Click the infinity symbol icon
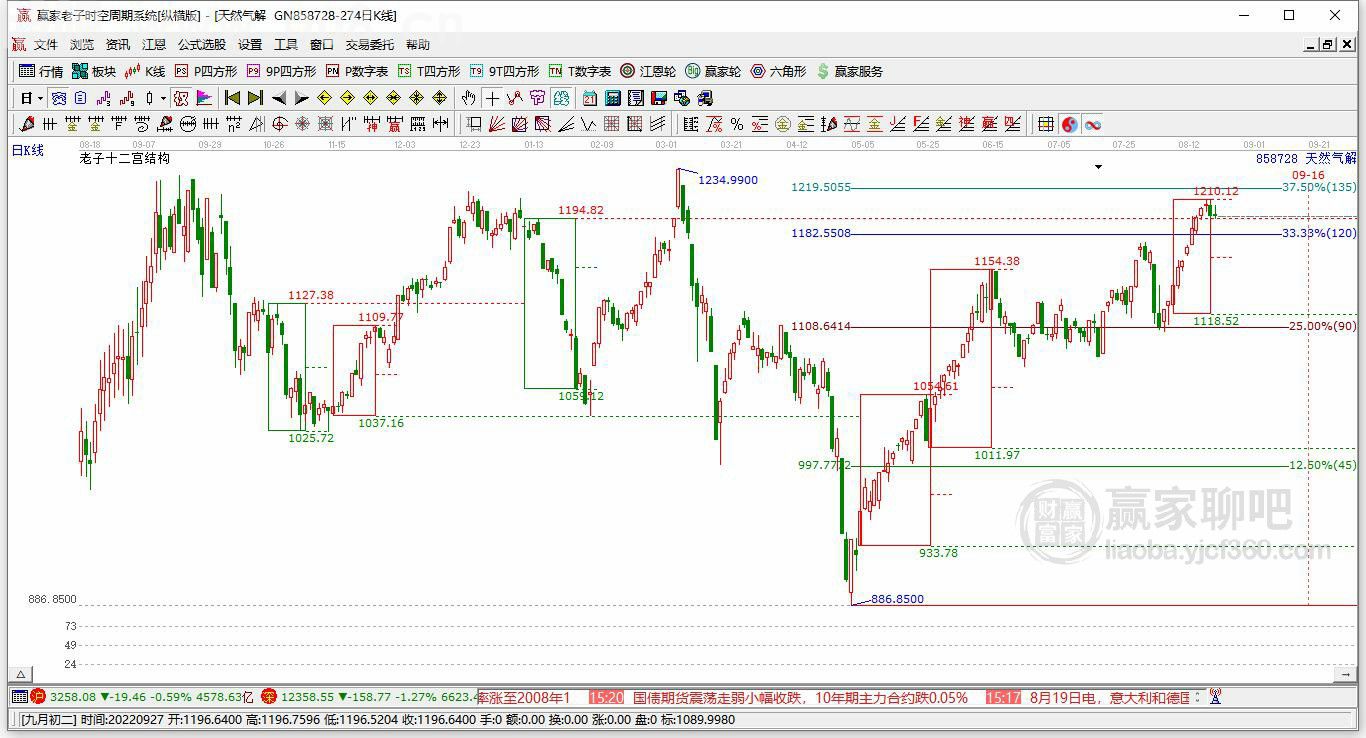This screenshot has height=738, width=1366. click(x=1093, y=124)
